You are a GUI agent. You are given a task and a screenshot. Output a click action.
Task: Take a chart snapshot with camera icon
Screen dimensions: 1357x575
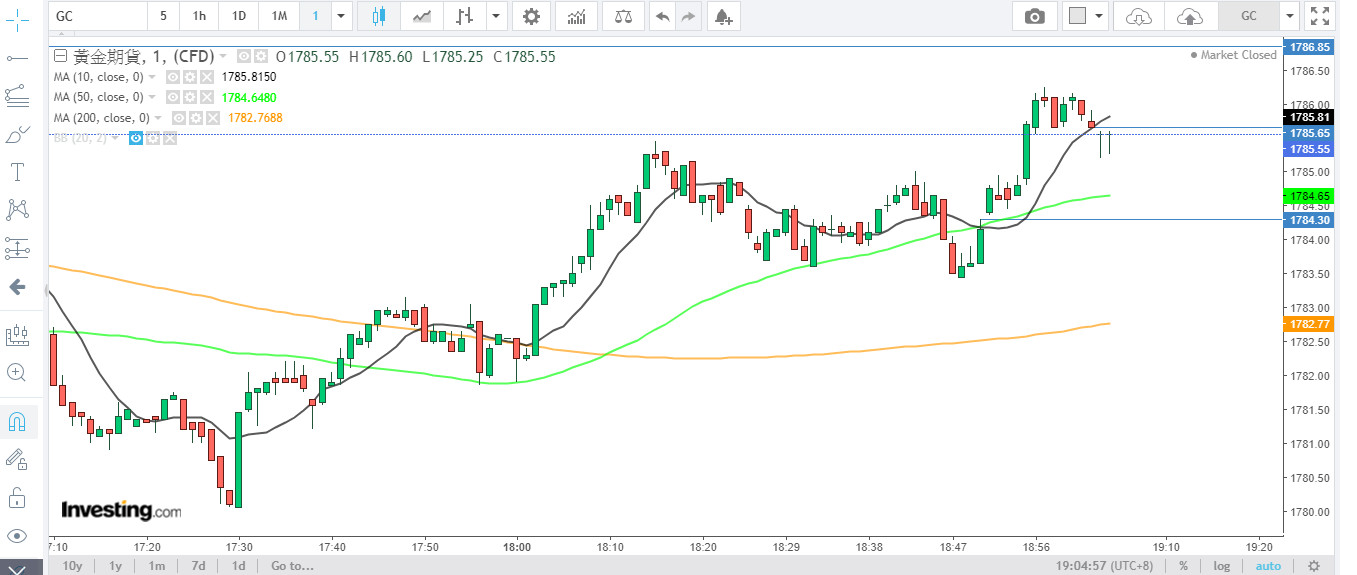[x=1035, y=16]
